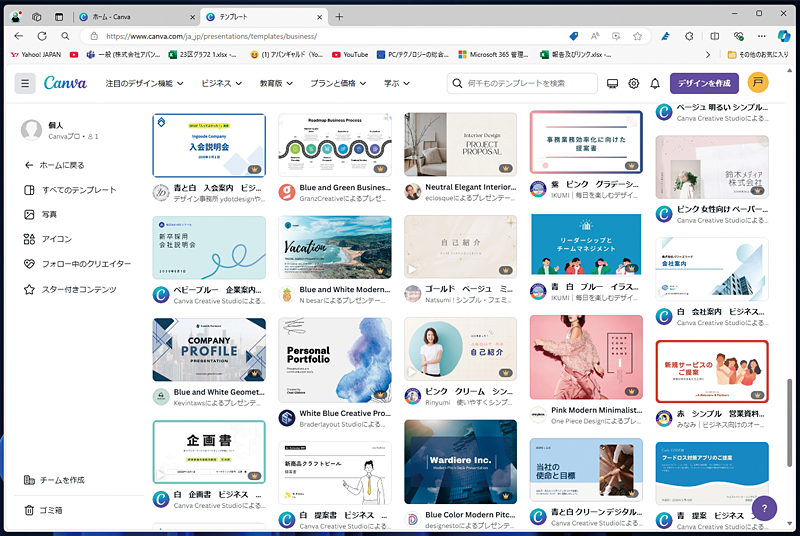Click the create team icon チームを作成
The image size is (800, 536).
pos(29,480)
